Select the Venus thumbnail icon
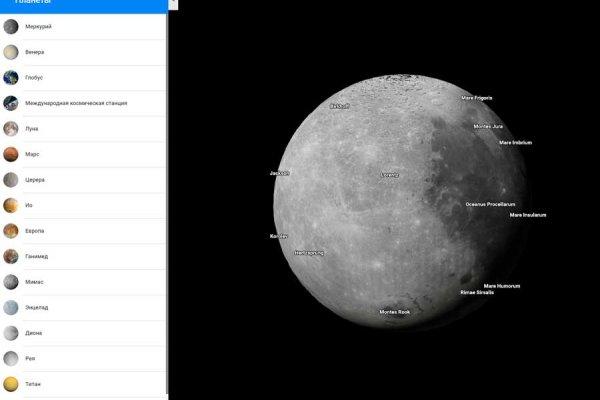Image resolution: width=600 pixels, height=400 pixels. pos(11,52)
